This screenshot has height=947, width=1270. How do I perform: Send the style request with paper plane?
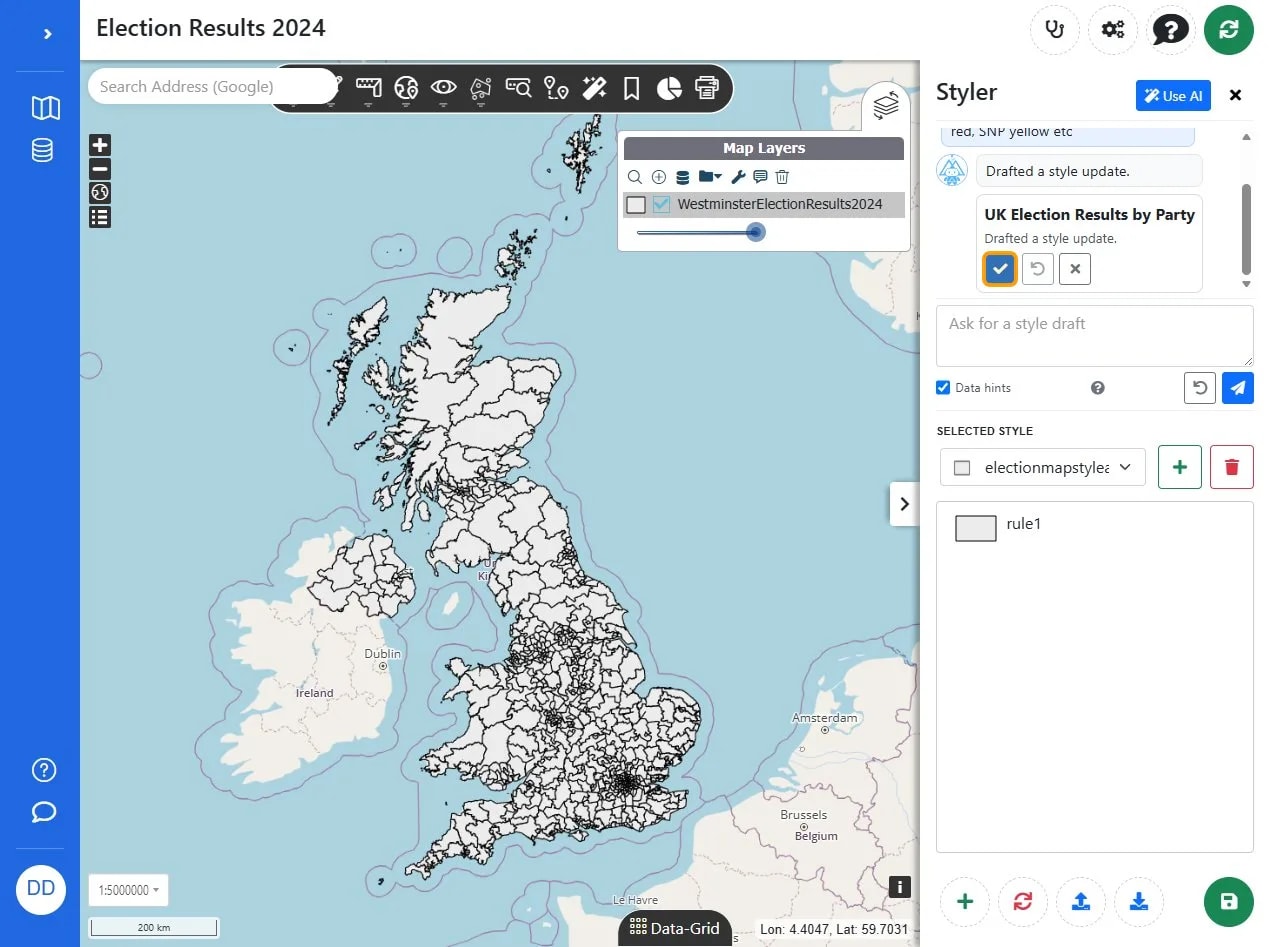click(1238, 388)
